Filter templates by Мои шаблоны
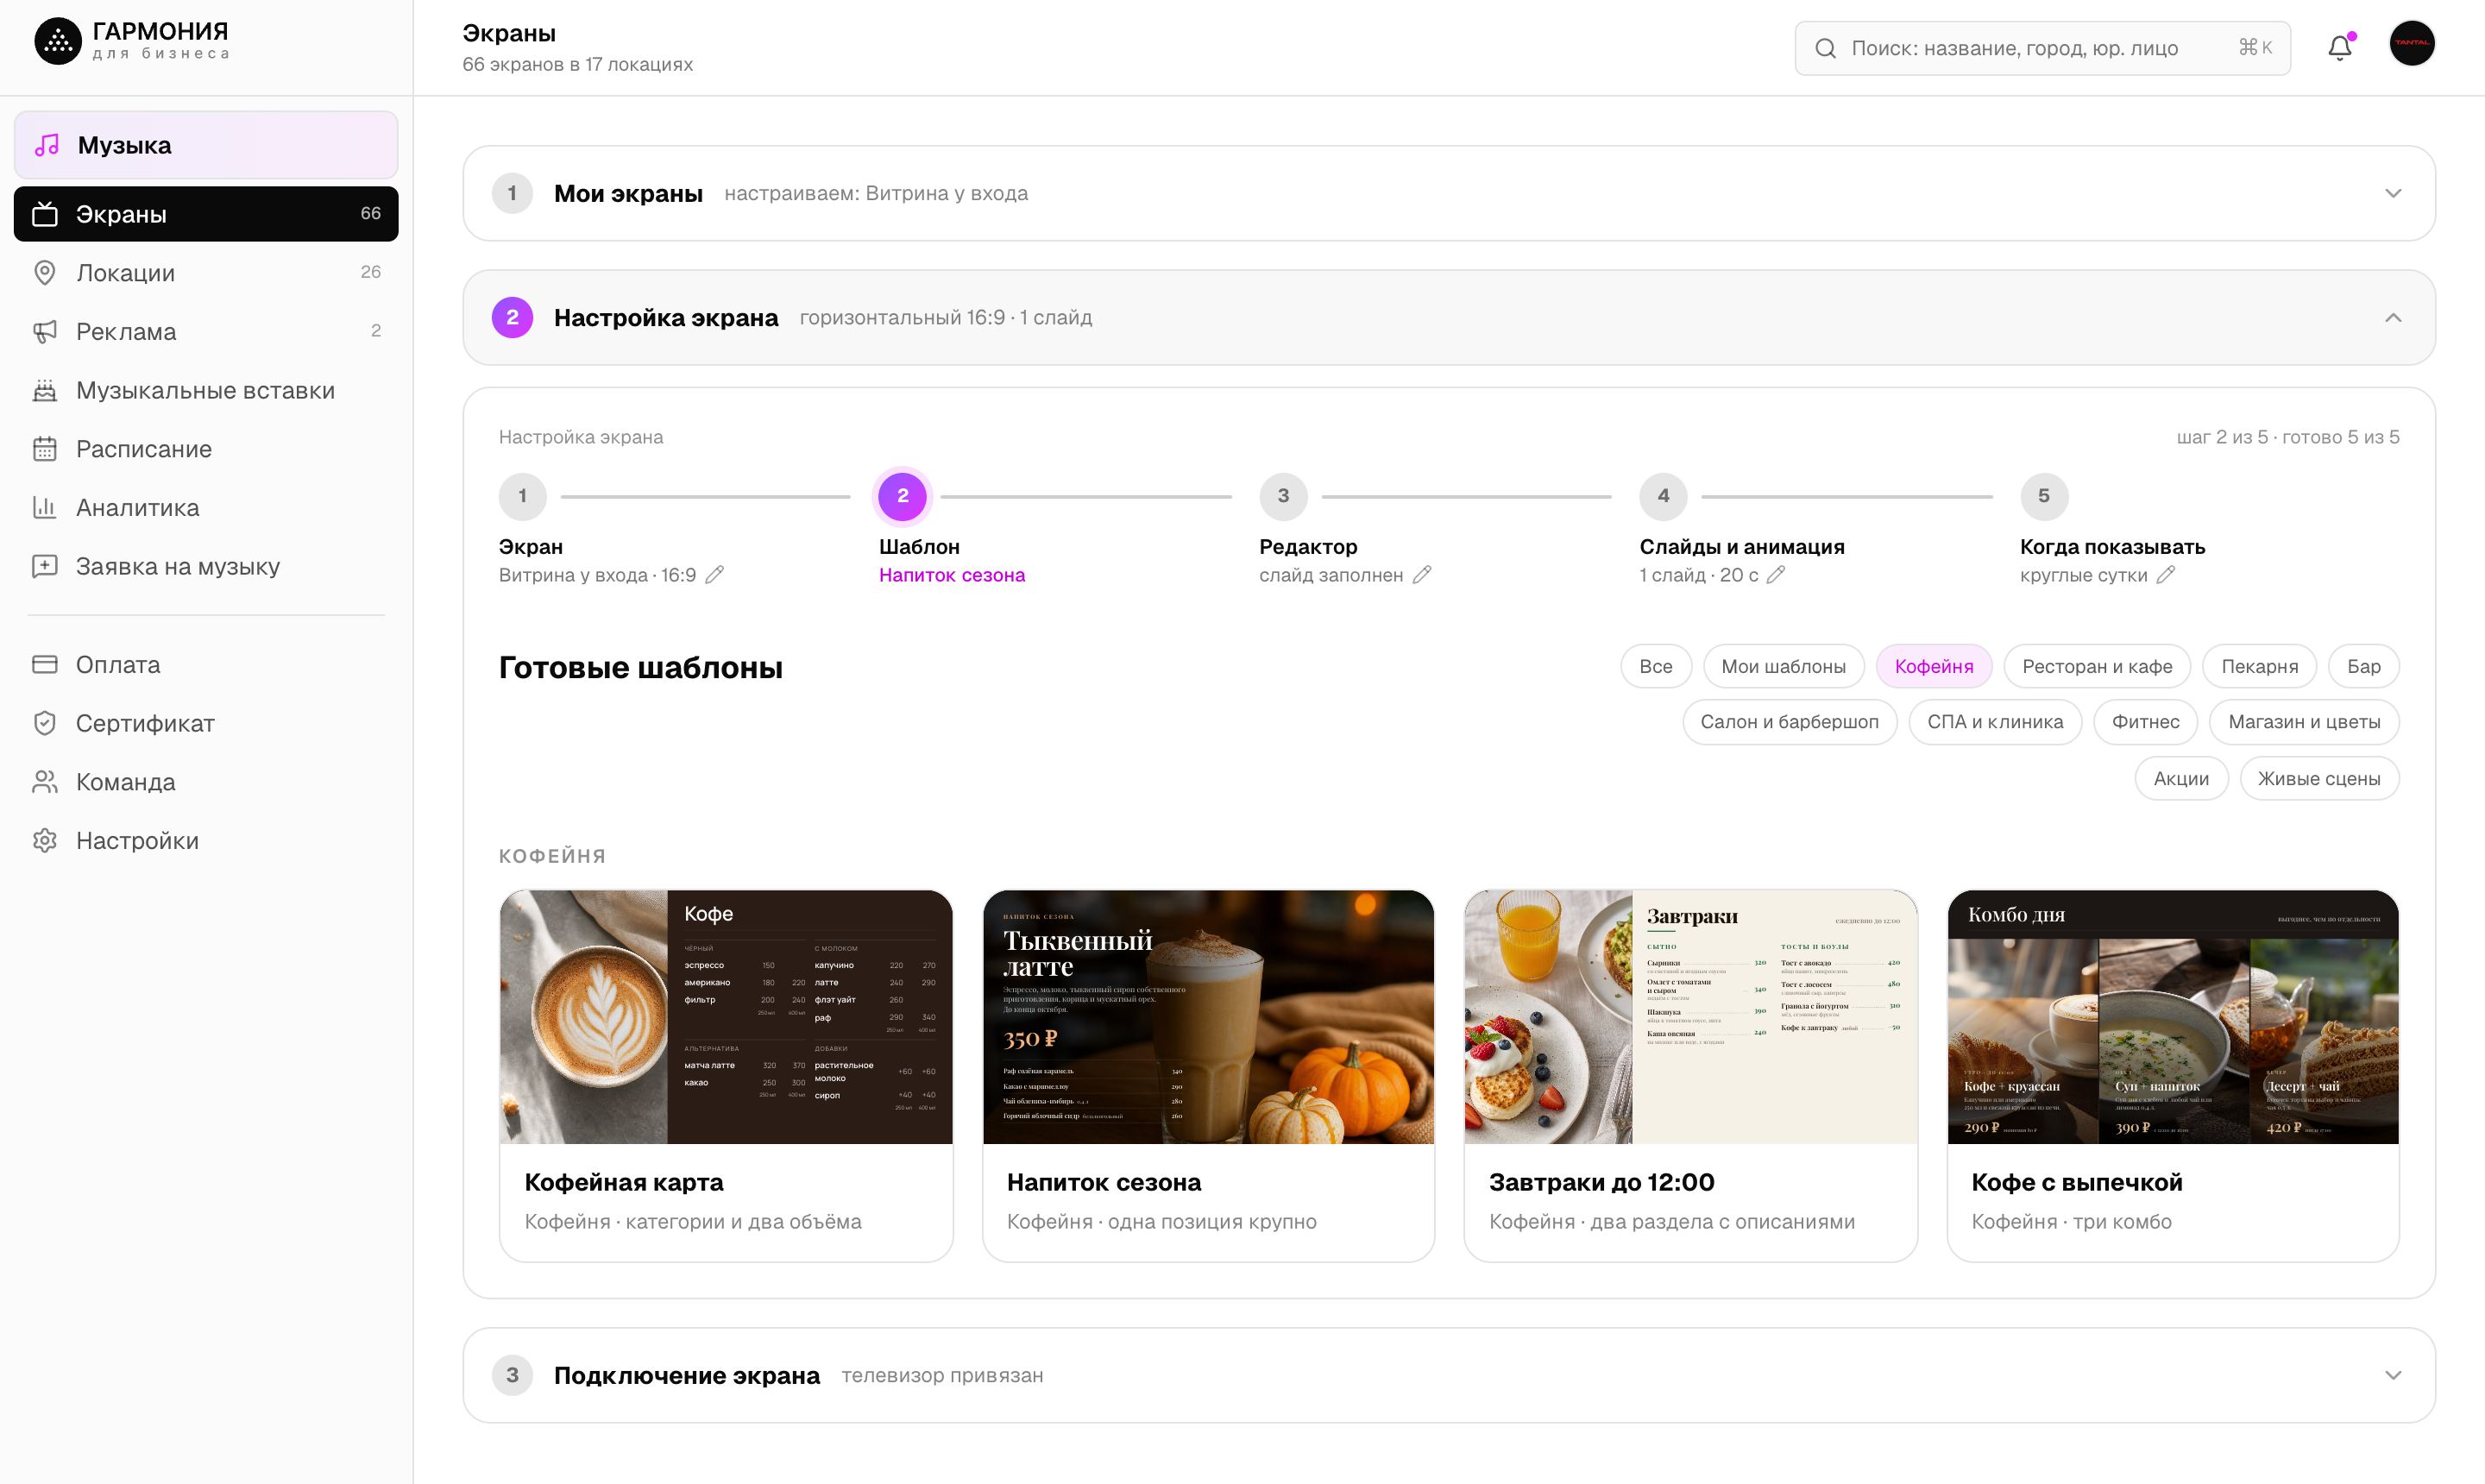This screenshot has height=1484, width=2485. (x=1784, y=666)
